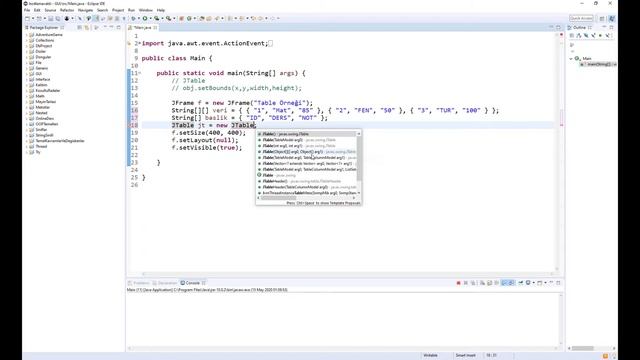This screenshot has height=360, width=640.
Task: Select the Try project
Action: [x=38, y=152]
